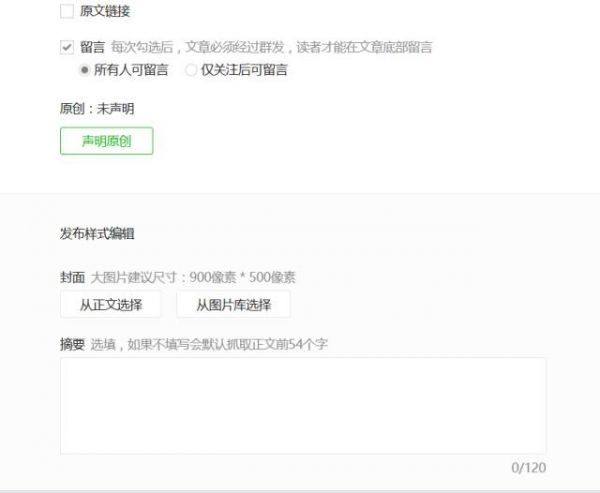Screen dimensions: 600x493
Task: Click the 900像素 * 500像素 size hint
Action: point(243,277)
